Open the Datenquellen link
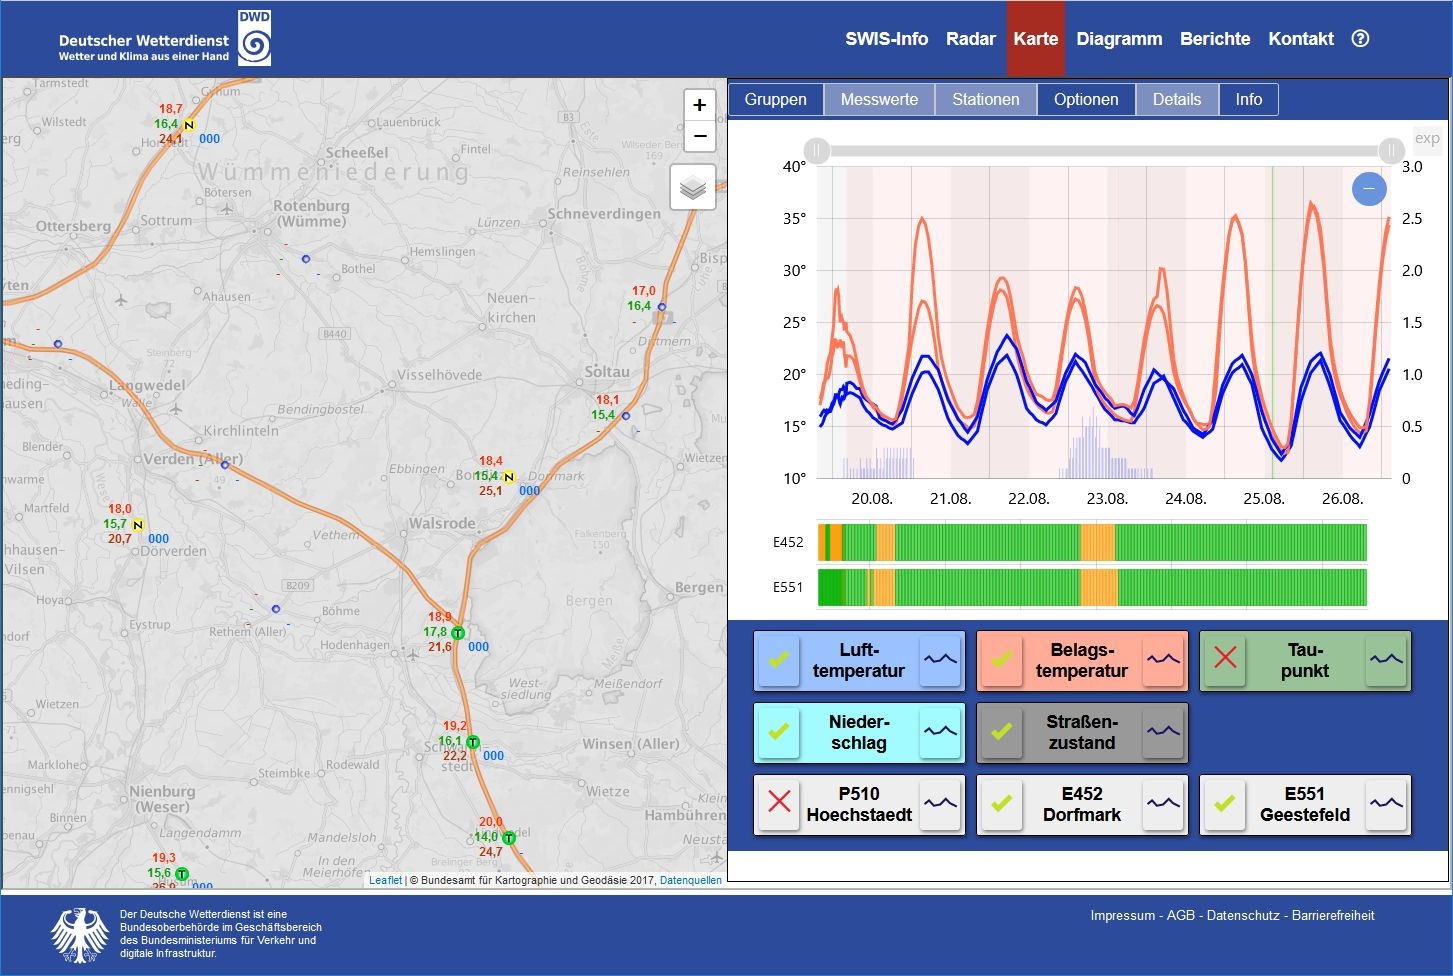The image size is (1453, 976). (690, 881)
